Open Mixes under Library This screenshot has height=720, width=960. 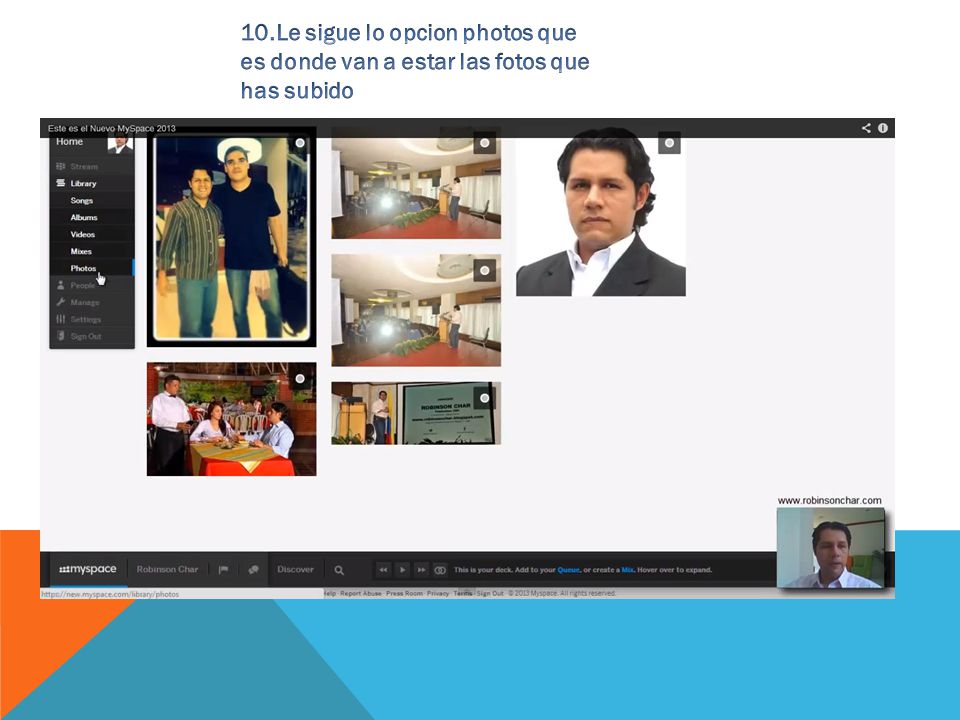coord(81,252)
